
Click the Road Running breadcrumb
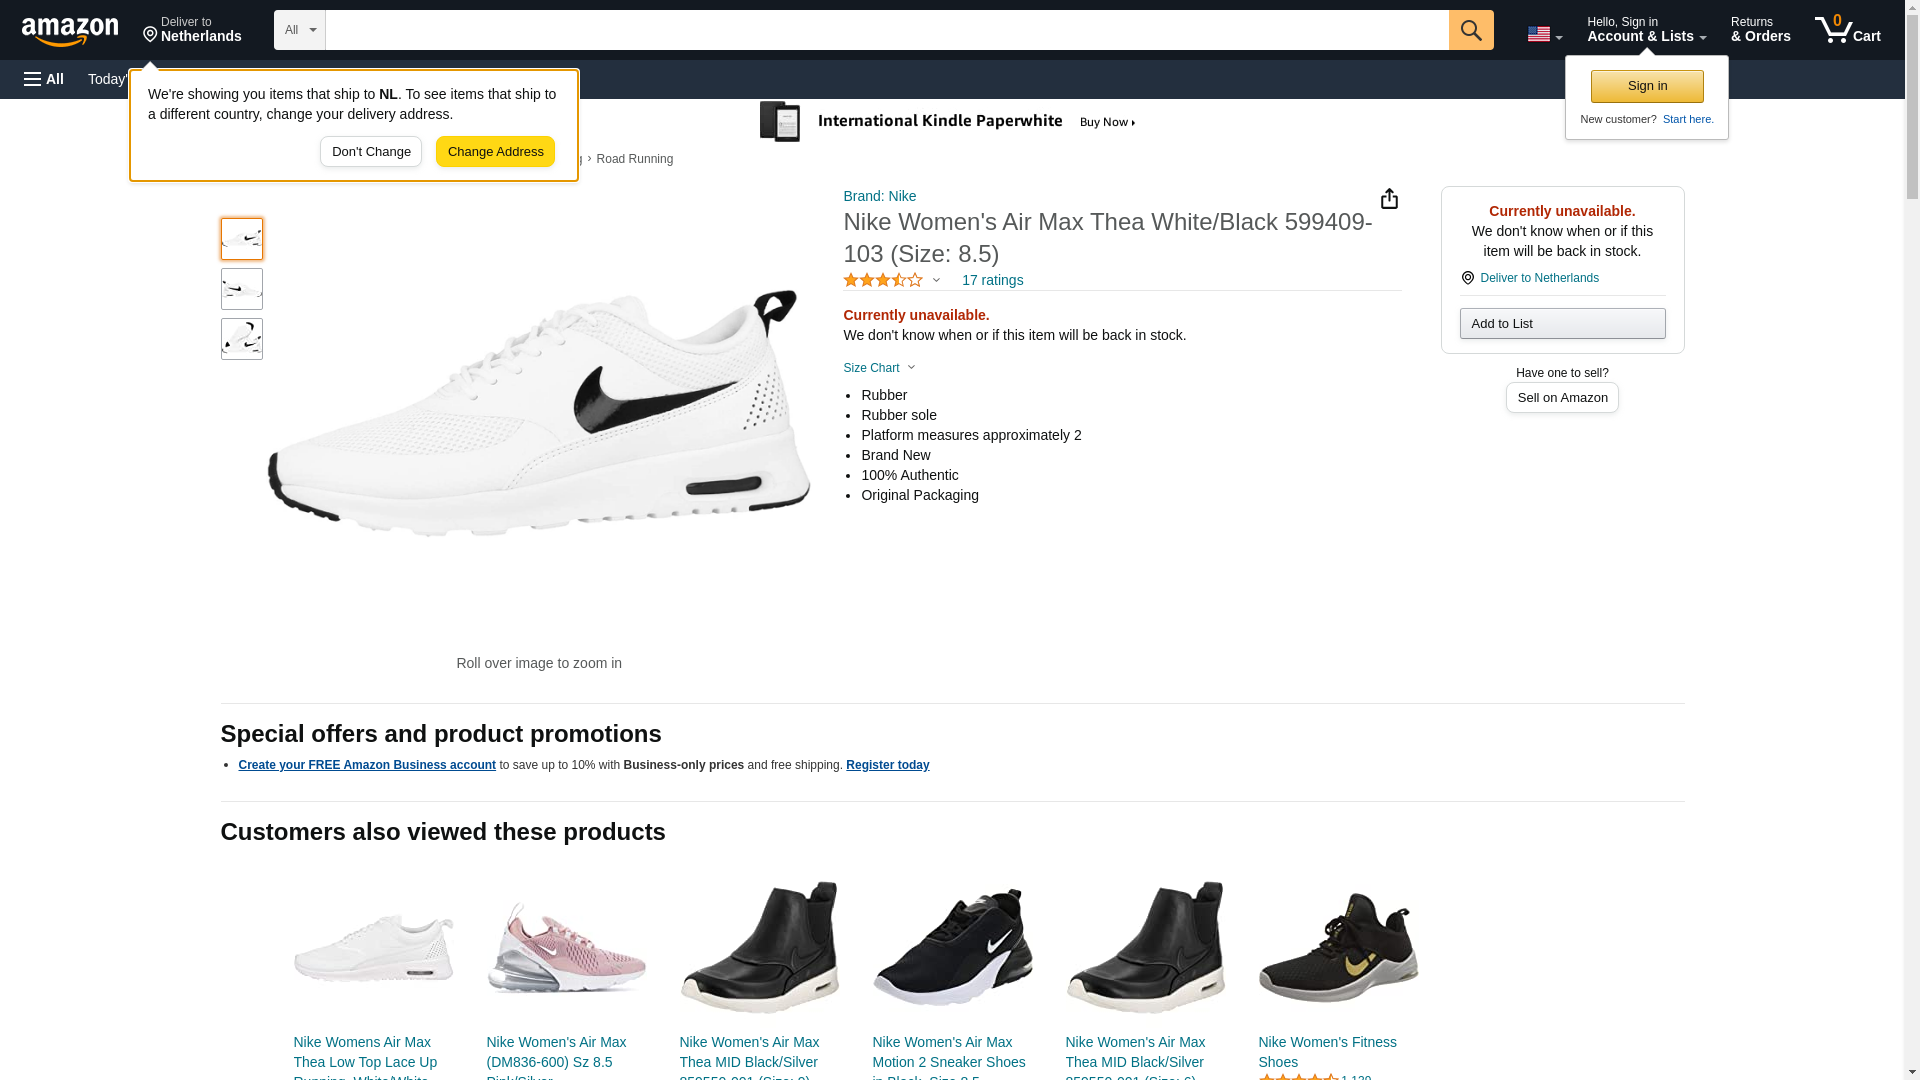click(x=634, y=159)
